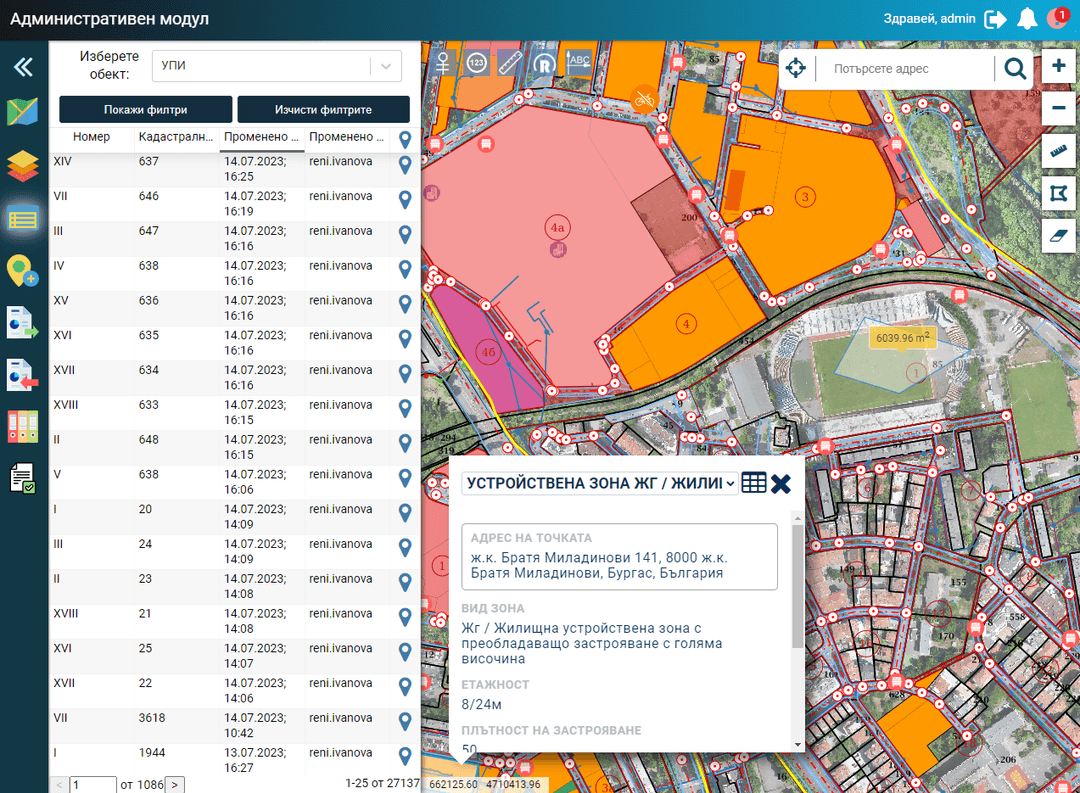Activate the polygon area measure tool
1080x793 pixels.
(1058, 194)
